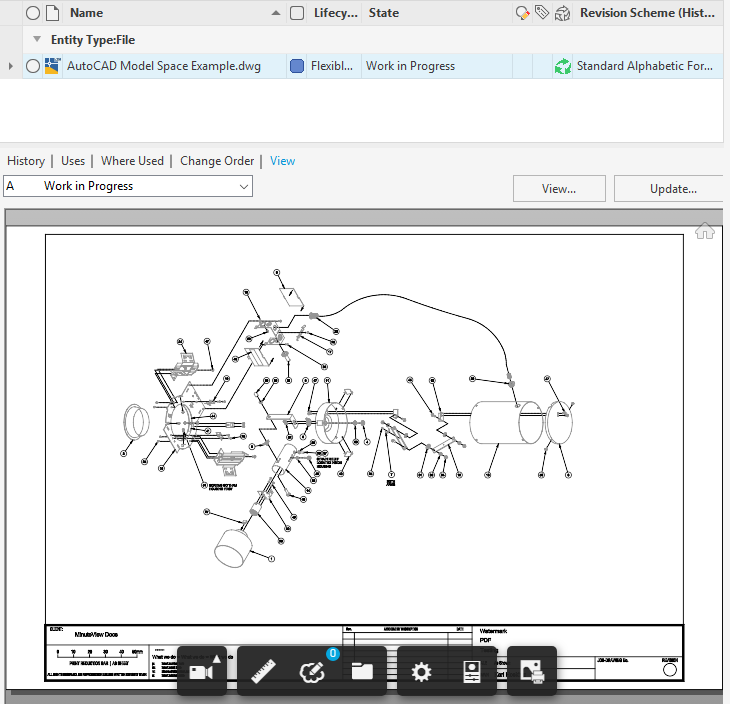Image resolution: width=730 pixels, height=704 pixels.
Task: Sort by the State column header
Action: (x=384, y=13)
